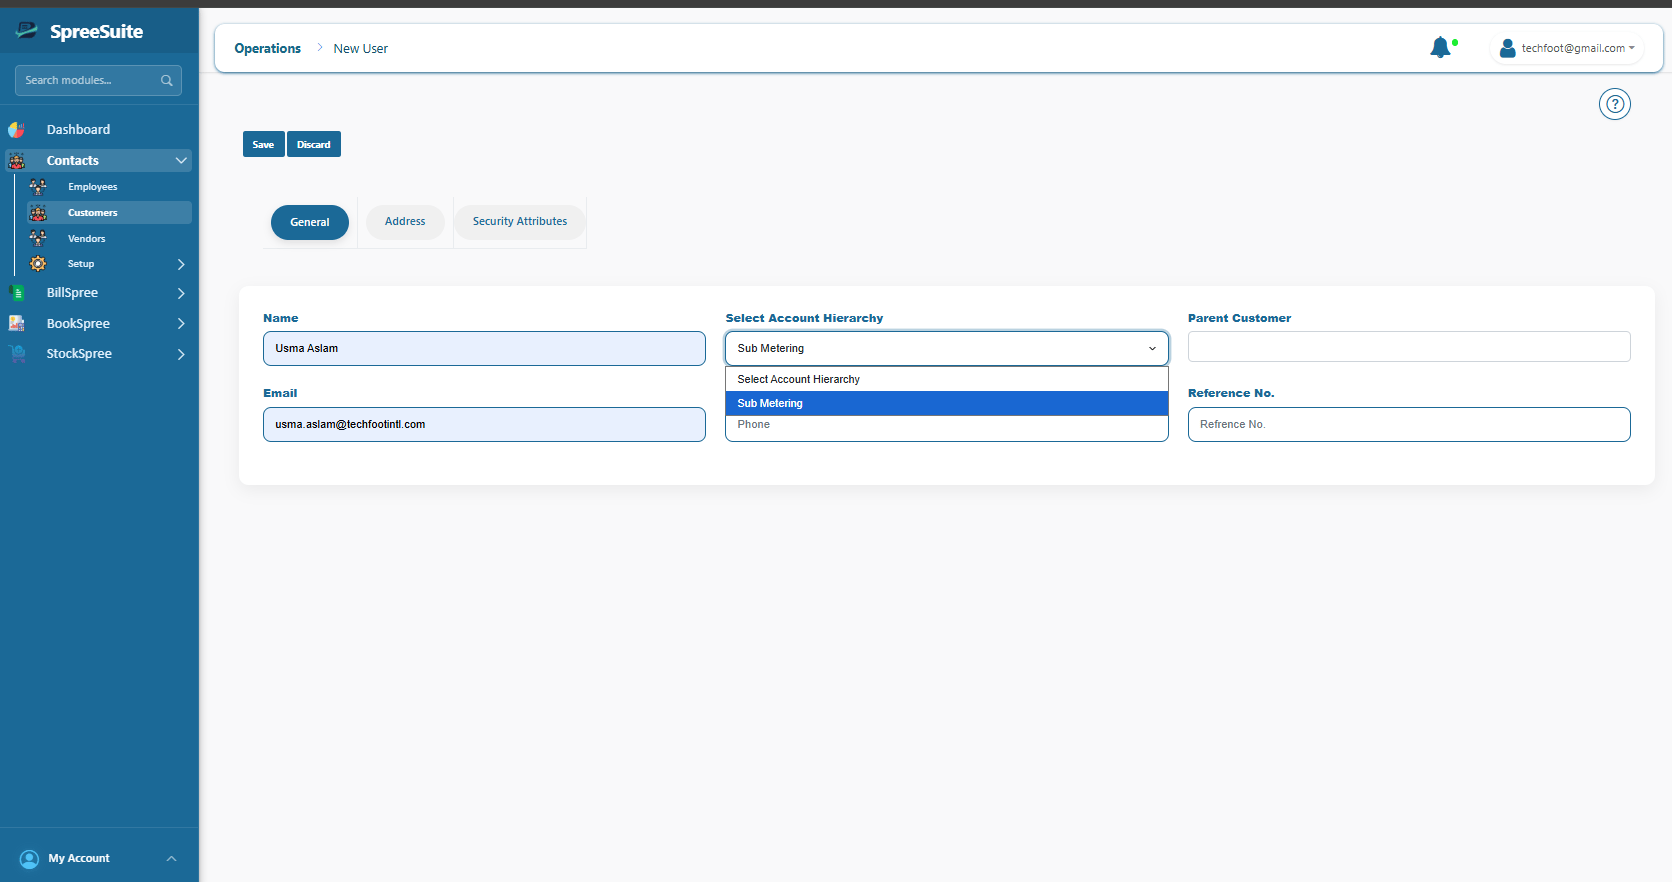Click the 'Reference No.' label
The image size is (1672, 882).
[1231, 393]
